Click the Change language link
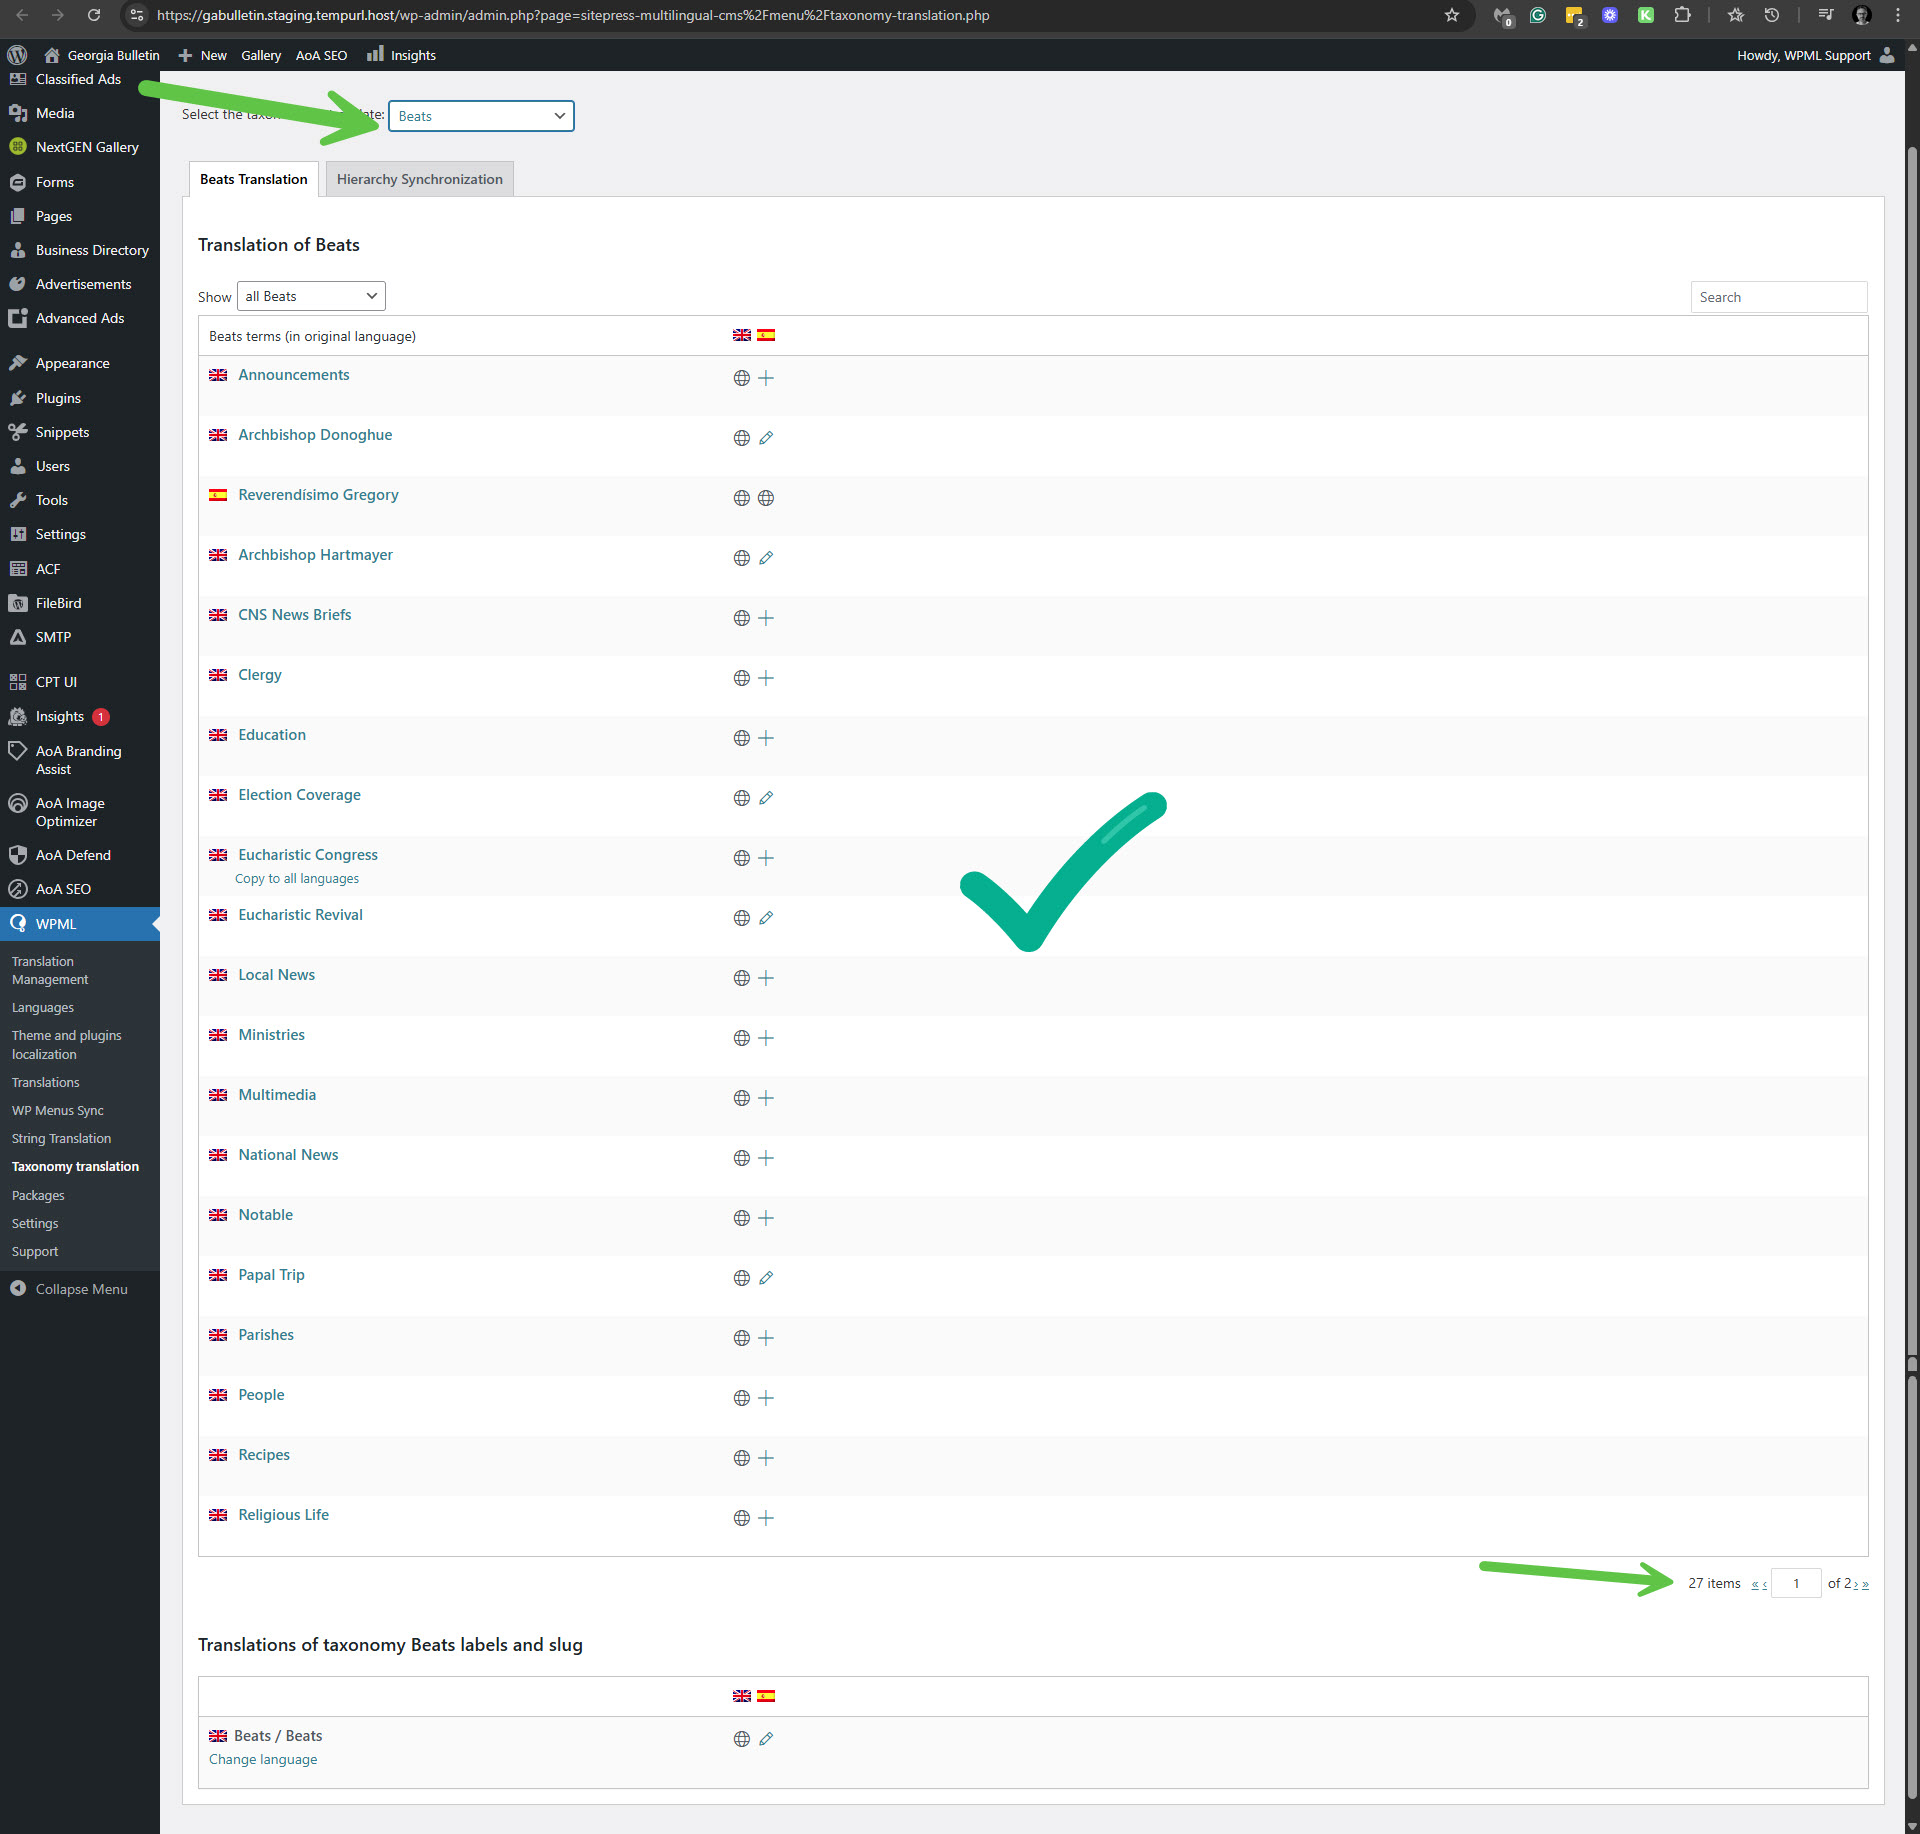1920x1834 pixels. pos(263,1759)
